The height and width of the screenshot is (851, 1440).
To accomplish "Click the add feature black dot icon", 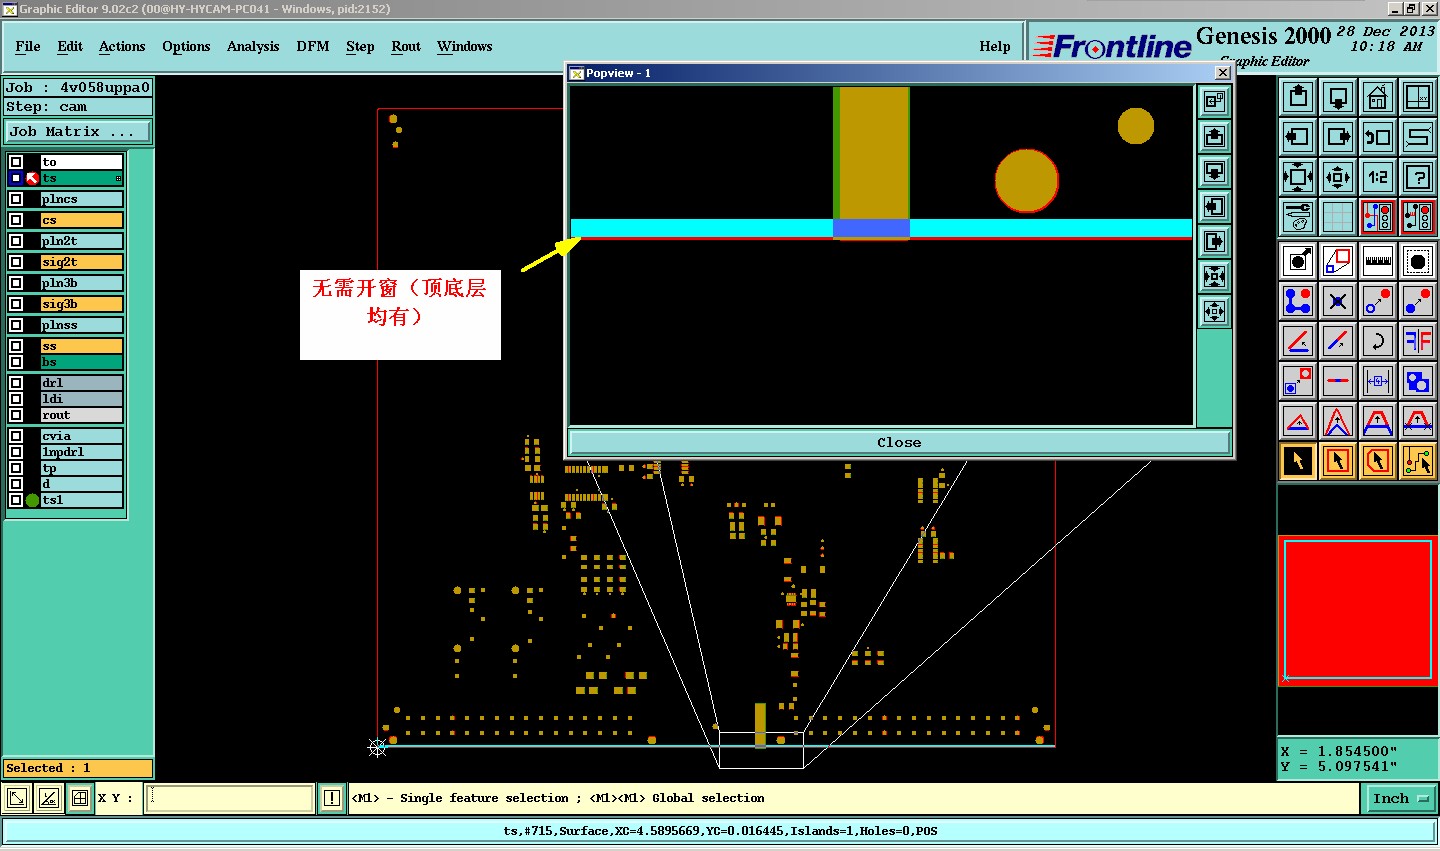I will coord(1298,261).
